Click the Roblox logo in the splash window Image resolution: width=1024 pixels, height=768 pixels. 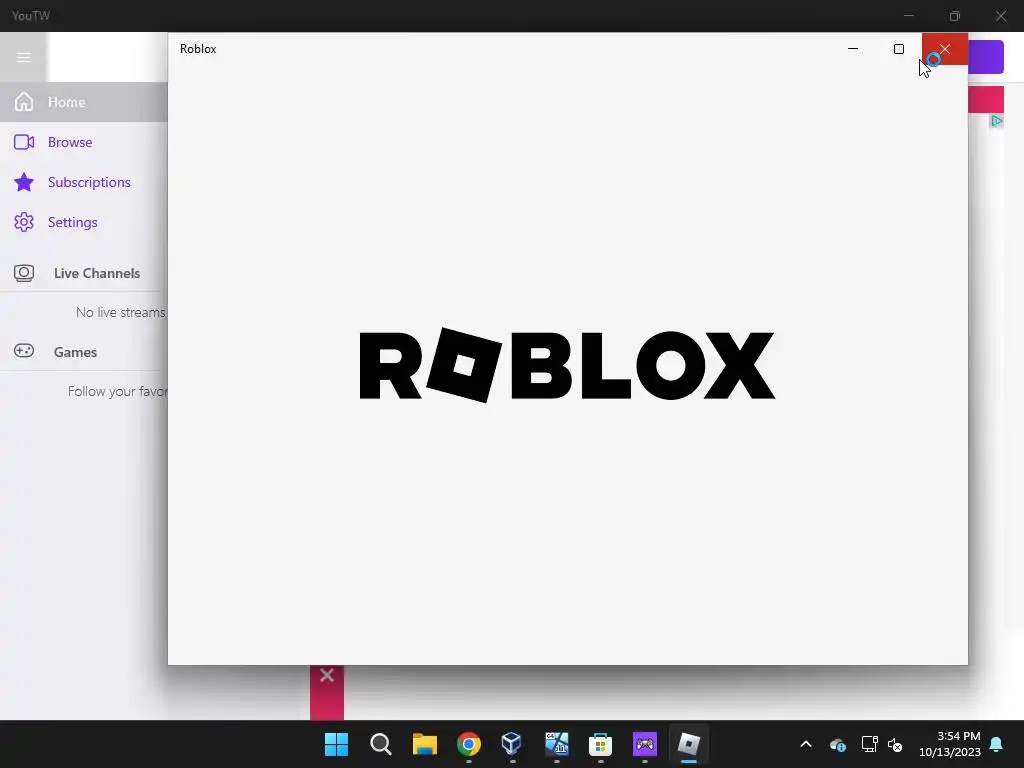[567, 365]
